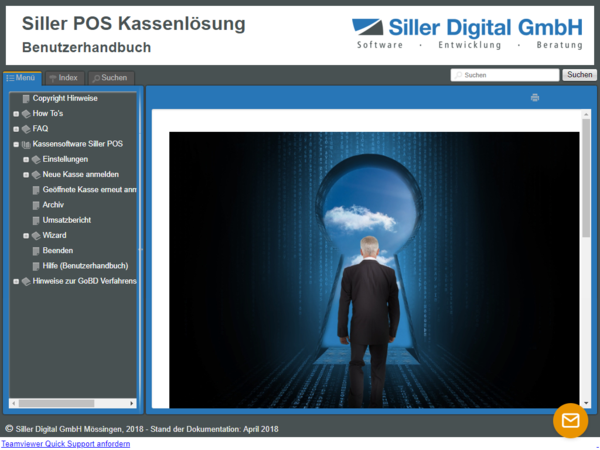Click the book icon beside How To's
The image size is (600, 450).
click(x=26, y=114)
